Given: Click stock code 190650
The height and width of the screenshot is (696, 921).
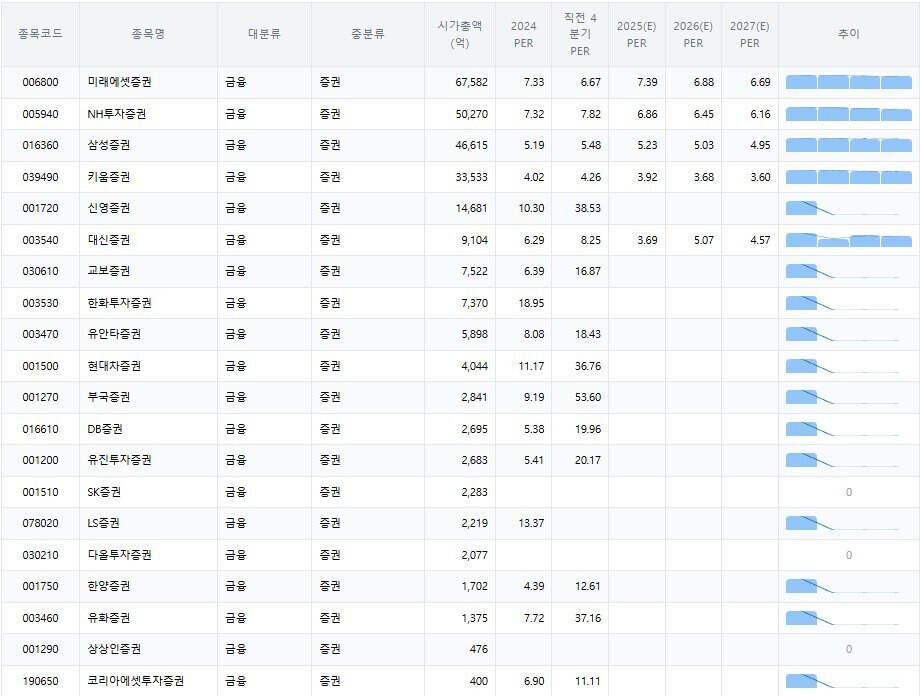Looking at the screenshot, I should [x=41, y=681].
